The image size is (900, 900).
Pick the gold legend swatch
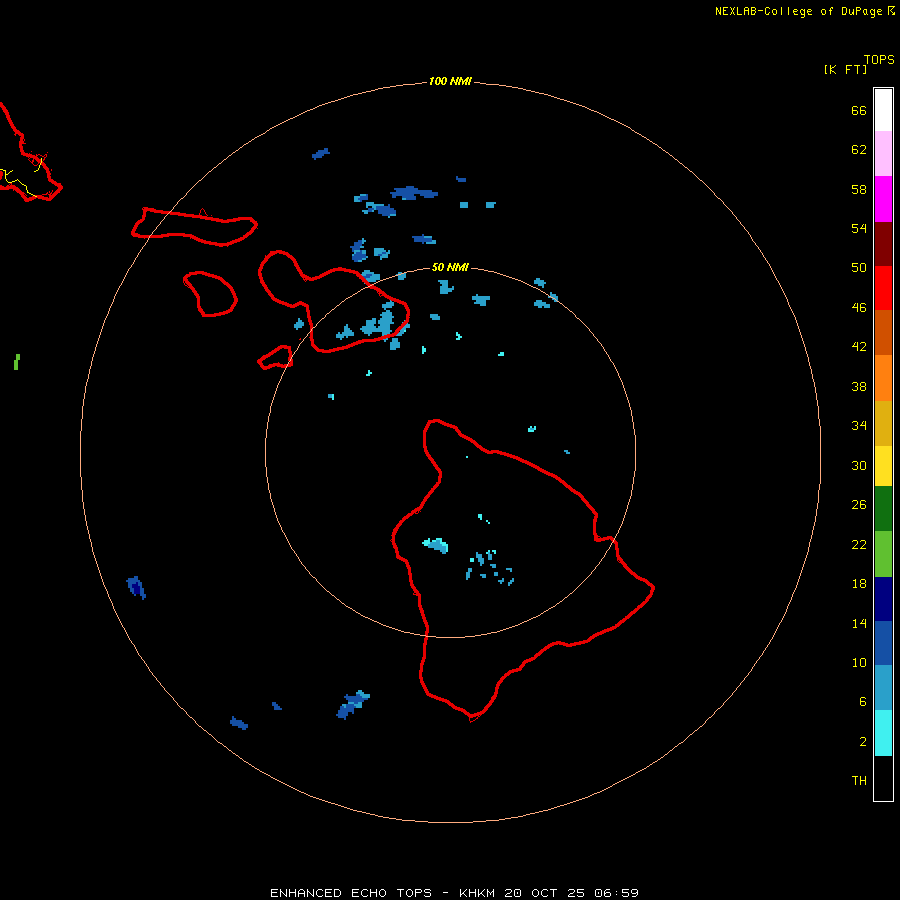(x=883, y=423)
